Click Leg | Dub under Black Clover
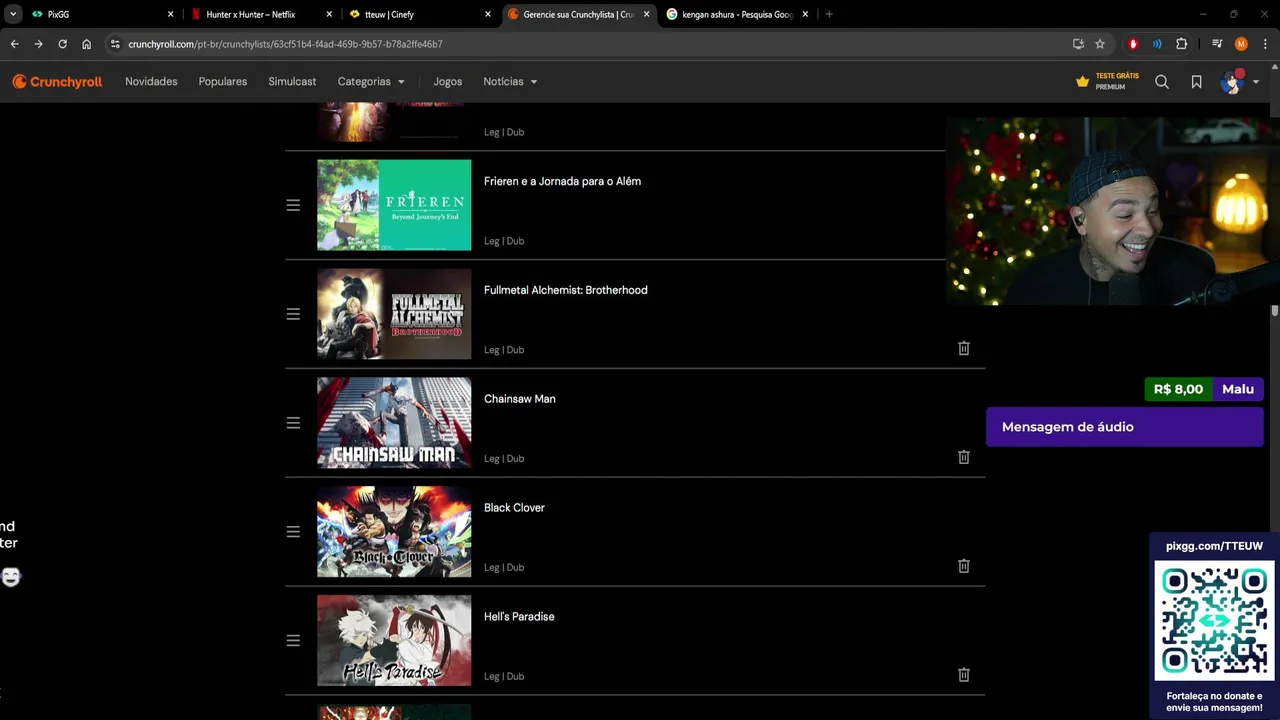The image size is (1280, 720). [504, 568]
